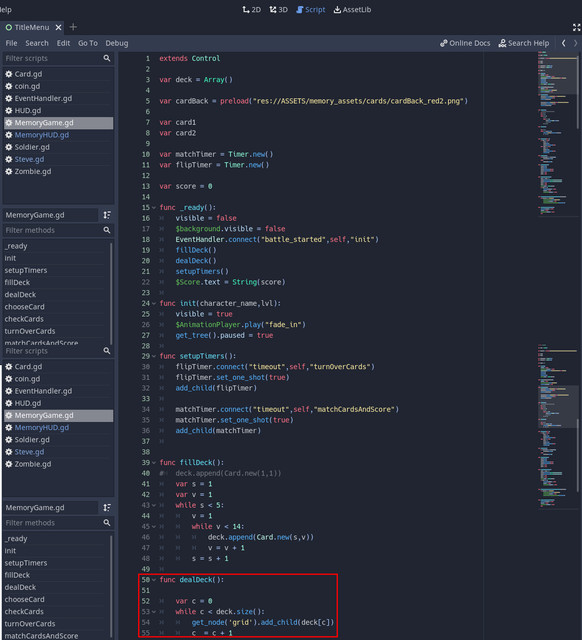Open the AssetLib view
The image size is (582, 640).
(352, 9)
